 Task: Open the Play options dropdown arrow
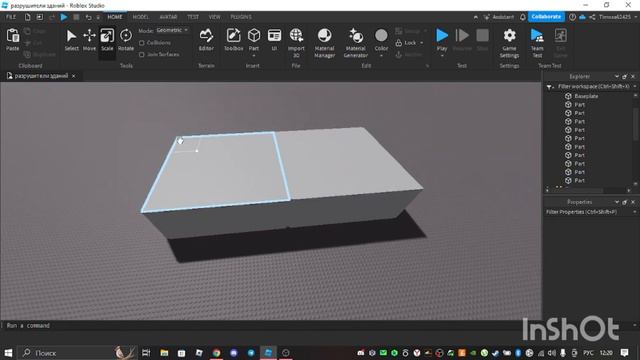(x=442, y=56)
